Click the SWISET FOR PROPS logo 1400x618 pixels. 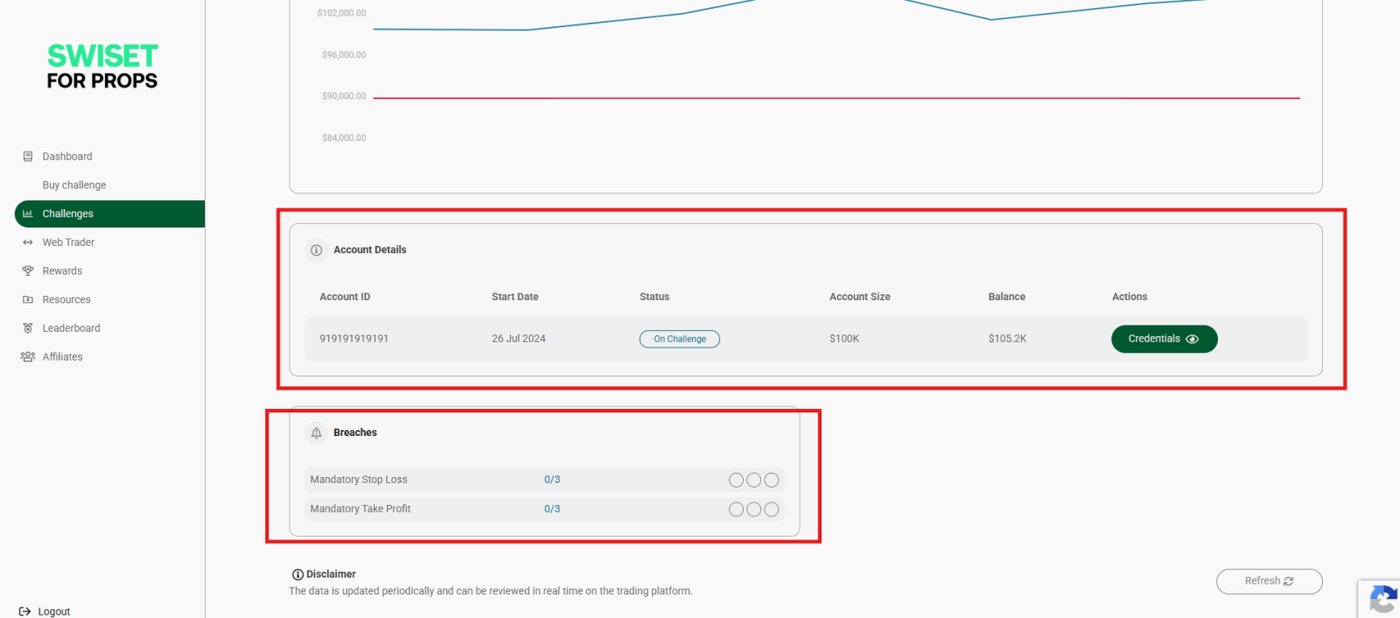tap(102, 67)
